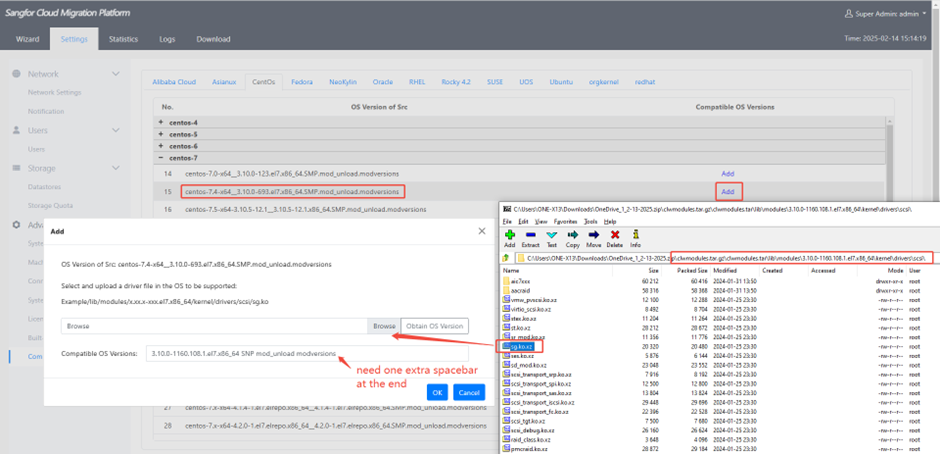This screenshot has width=940, height=454.
Task: Open the Favorites menu in 7-Zip
Action: tap(566, 221)
